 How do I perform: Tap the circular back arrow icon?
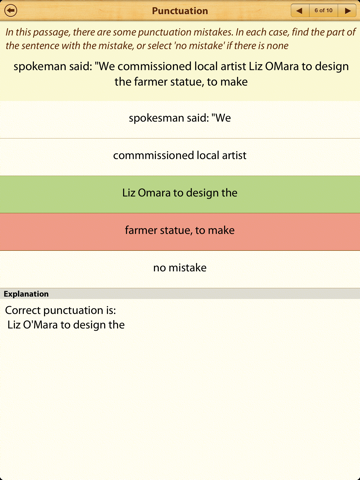11,11
